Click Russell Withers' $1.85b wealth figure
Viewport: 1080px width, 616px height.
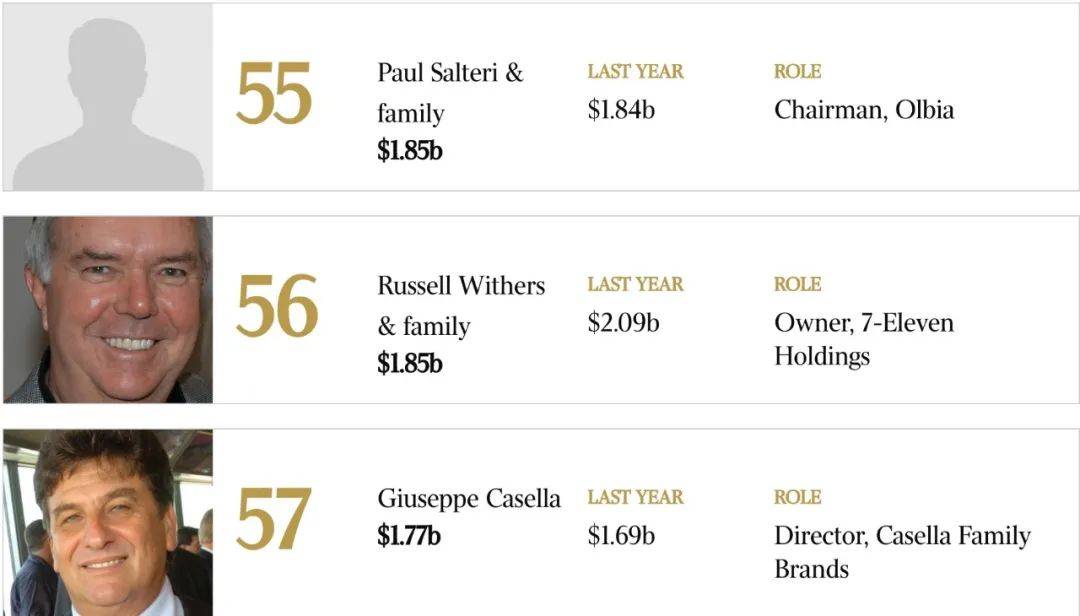(x=410, y=363)
